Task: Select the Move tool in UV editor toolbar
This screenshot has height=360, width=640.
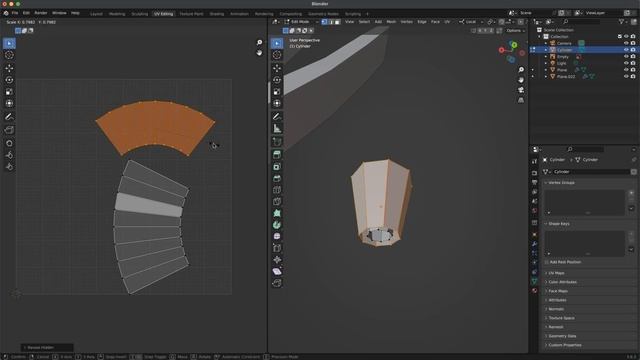Action: 9,68
